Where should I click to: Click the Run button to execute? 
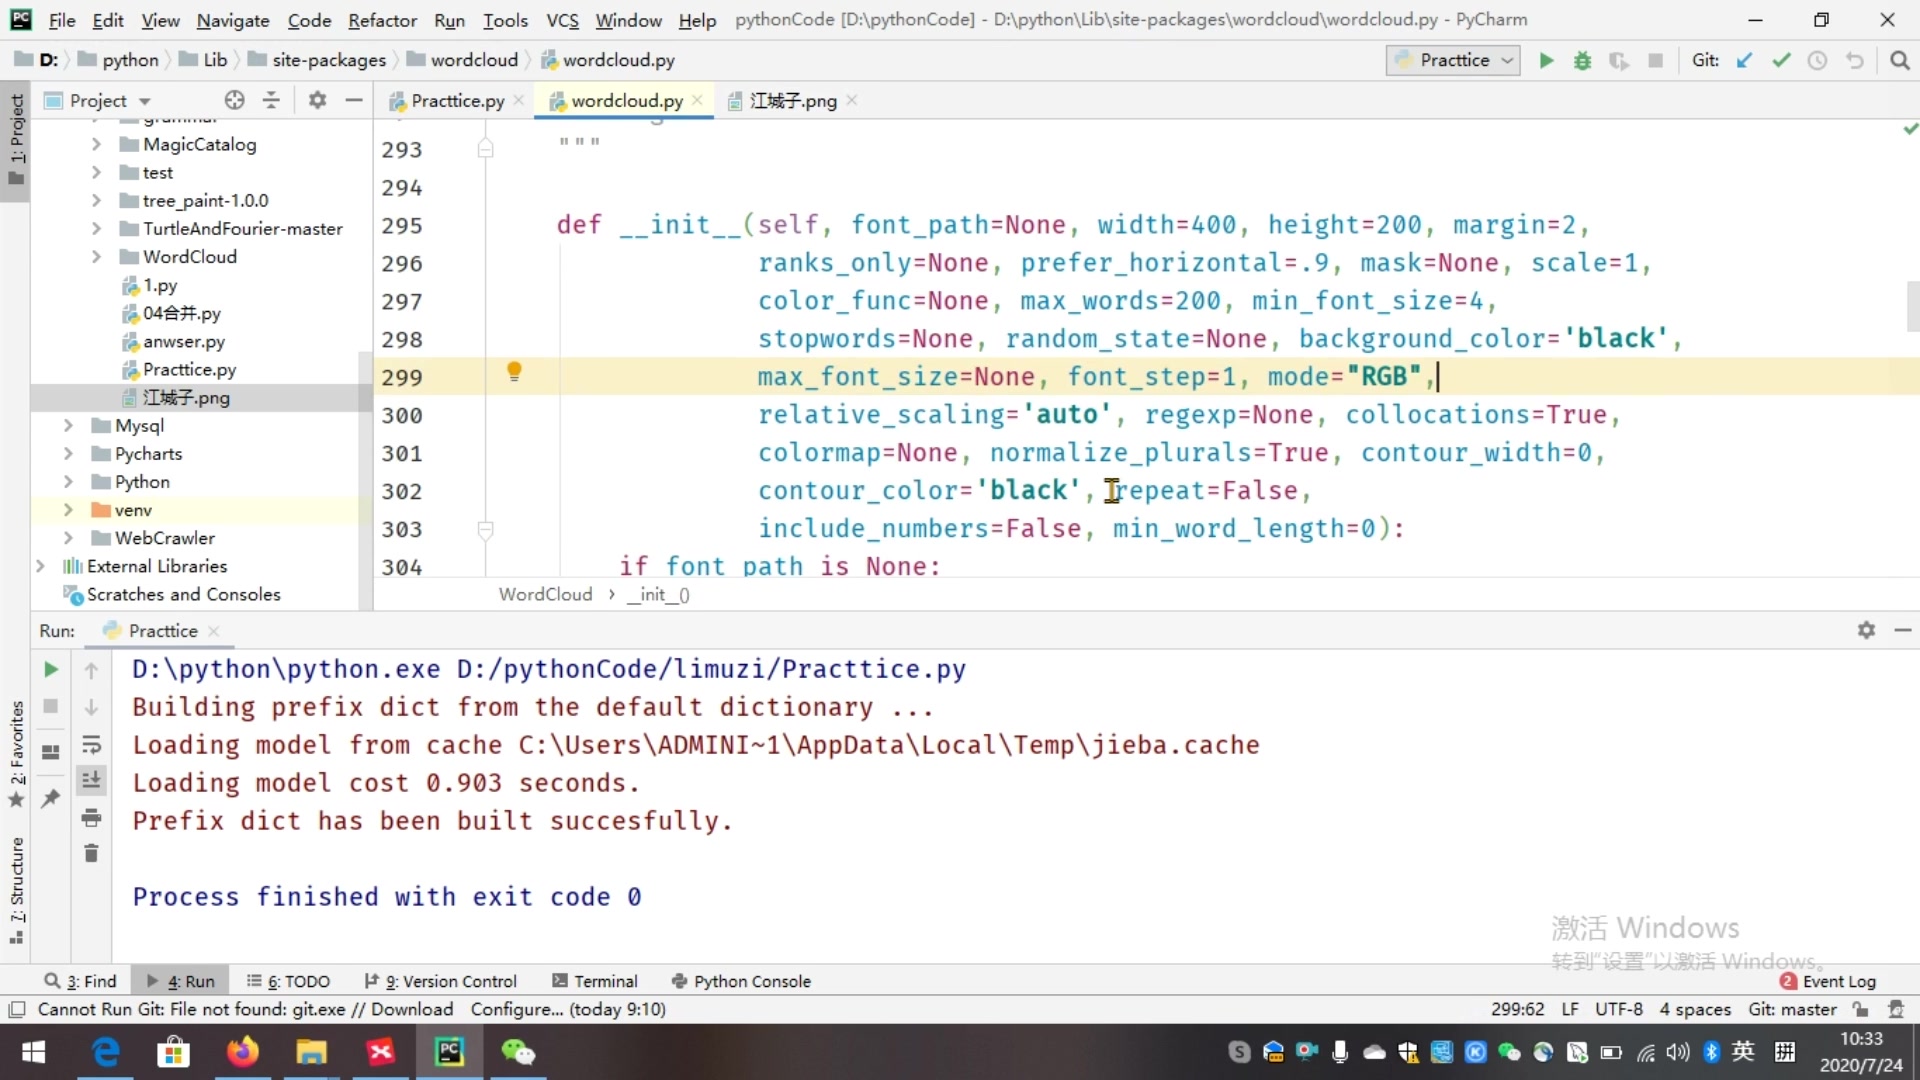1547,59
